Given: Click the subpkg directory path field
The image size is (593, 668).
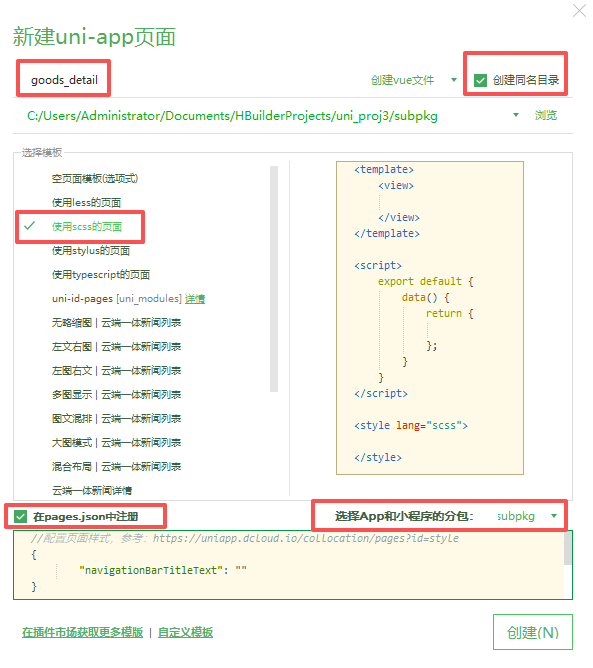Looking at the screenshot, I should pos(232,116).
